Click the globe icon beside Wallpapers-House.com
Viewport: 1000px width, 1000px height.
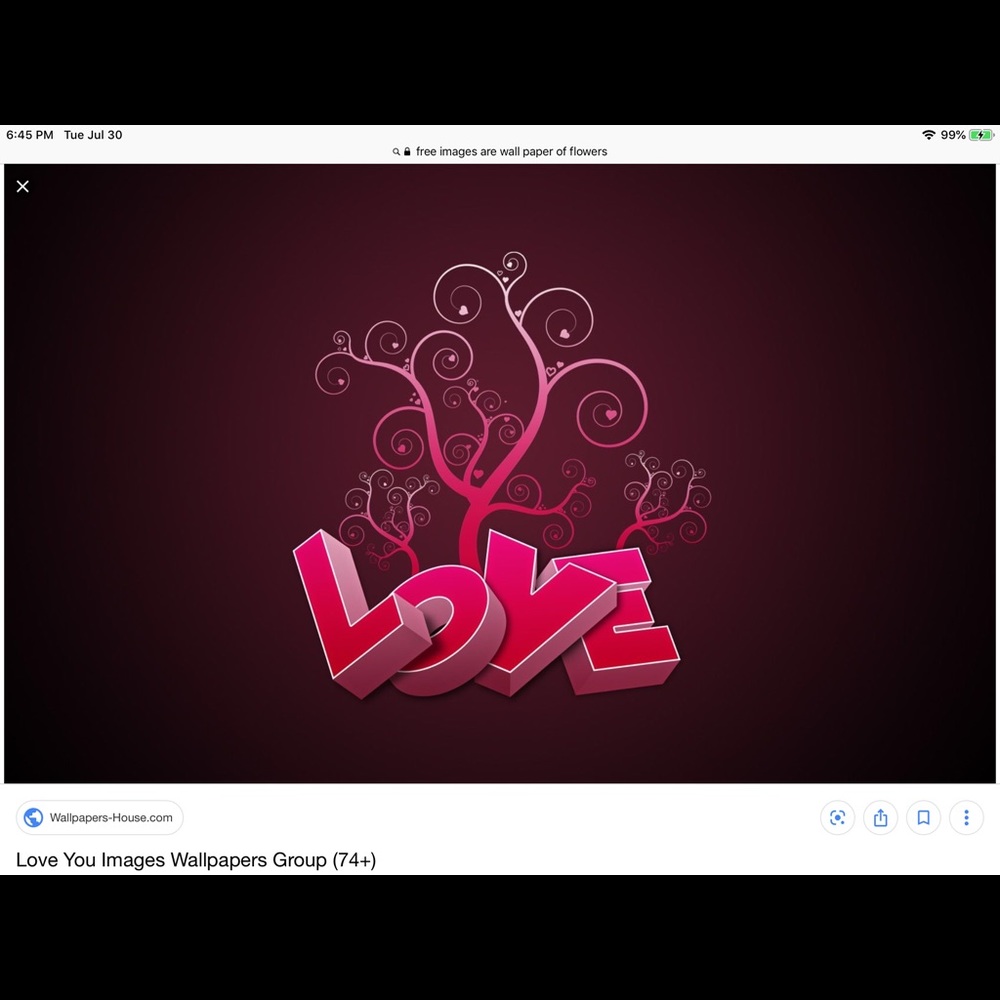point(34,818)
